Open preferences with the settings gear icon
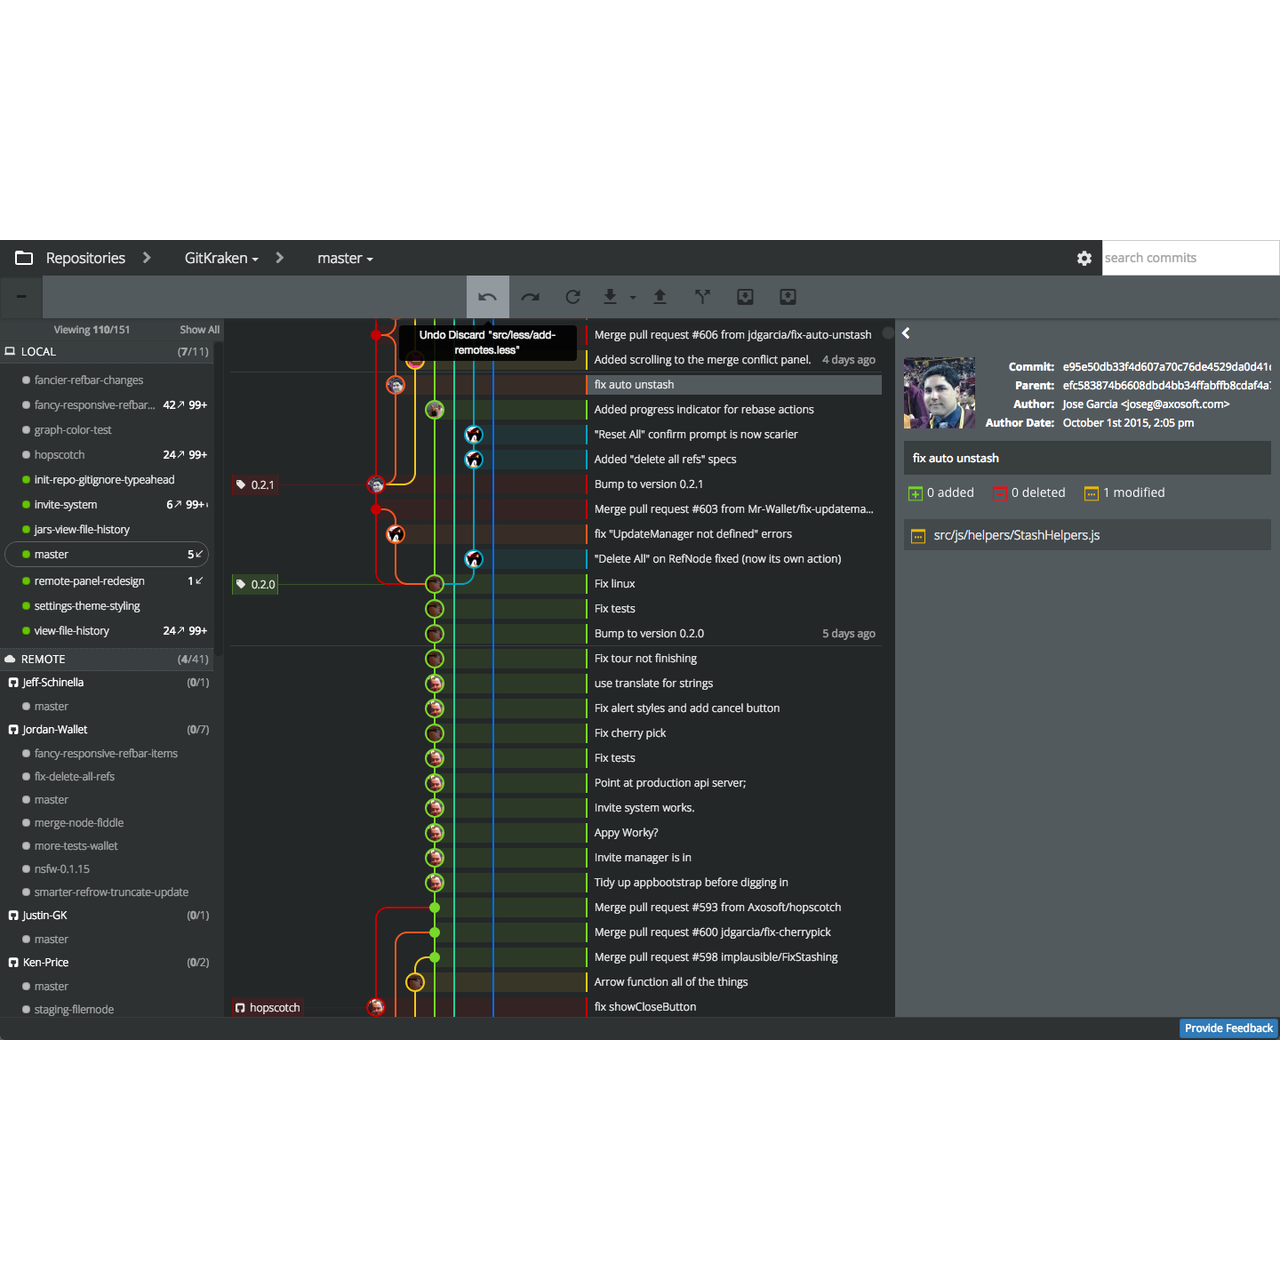 click(1084, 258)
